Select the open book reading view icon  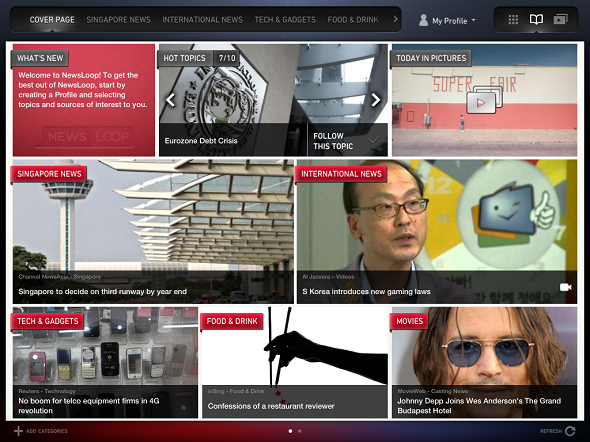pyautogui.click(x=536, y=20)
